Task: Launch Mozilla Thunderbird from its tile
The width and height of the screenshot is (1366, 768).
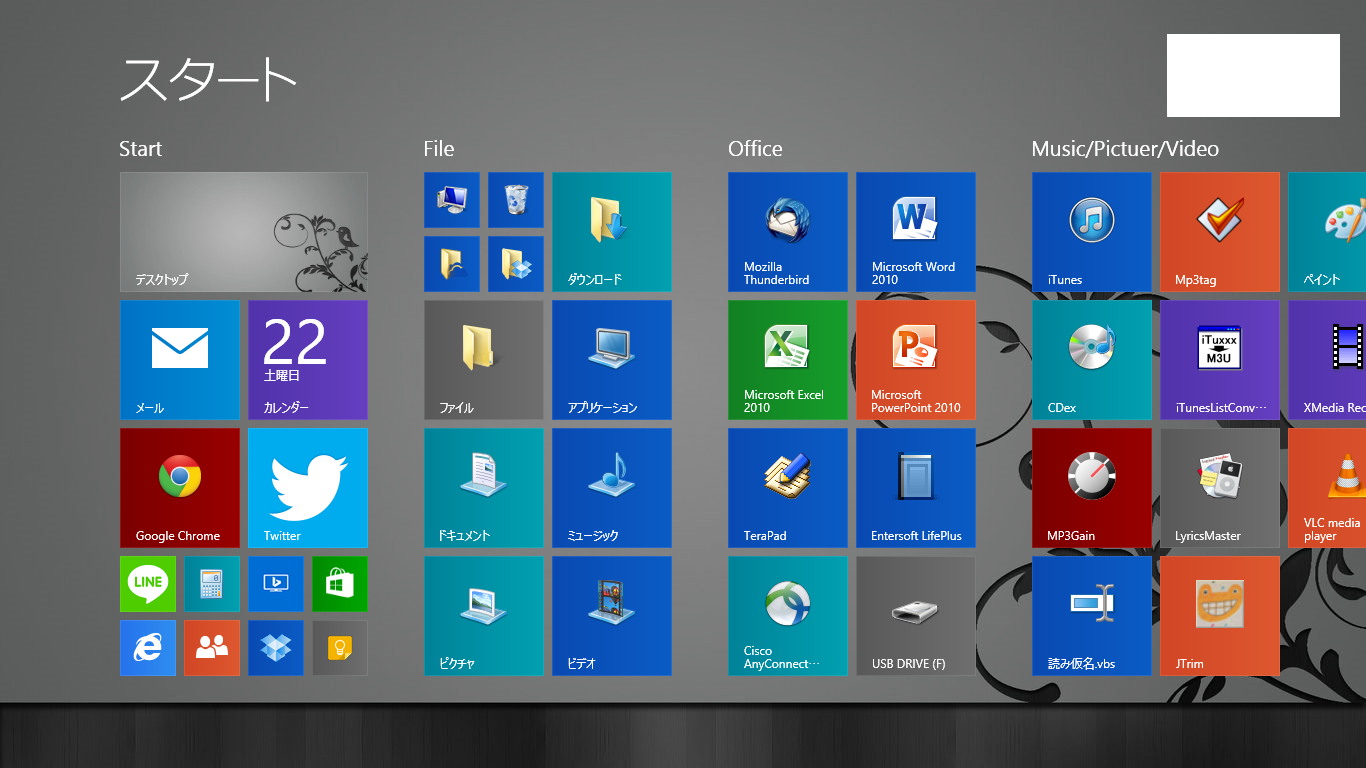Action: pyautogui.click(x=788, y=232)
